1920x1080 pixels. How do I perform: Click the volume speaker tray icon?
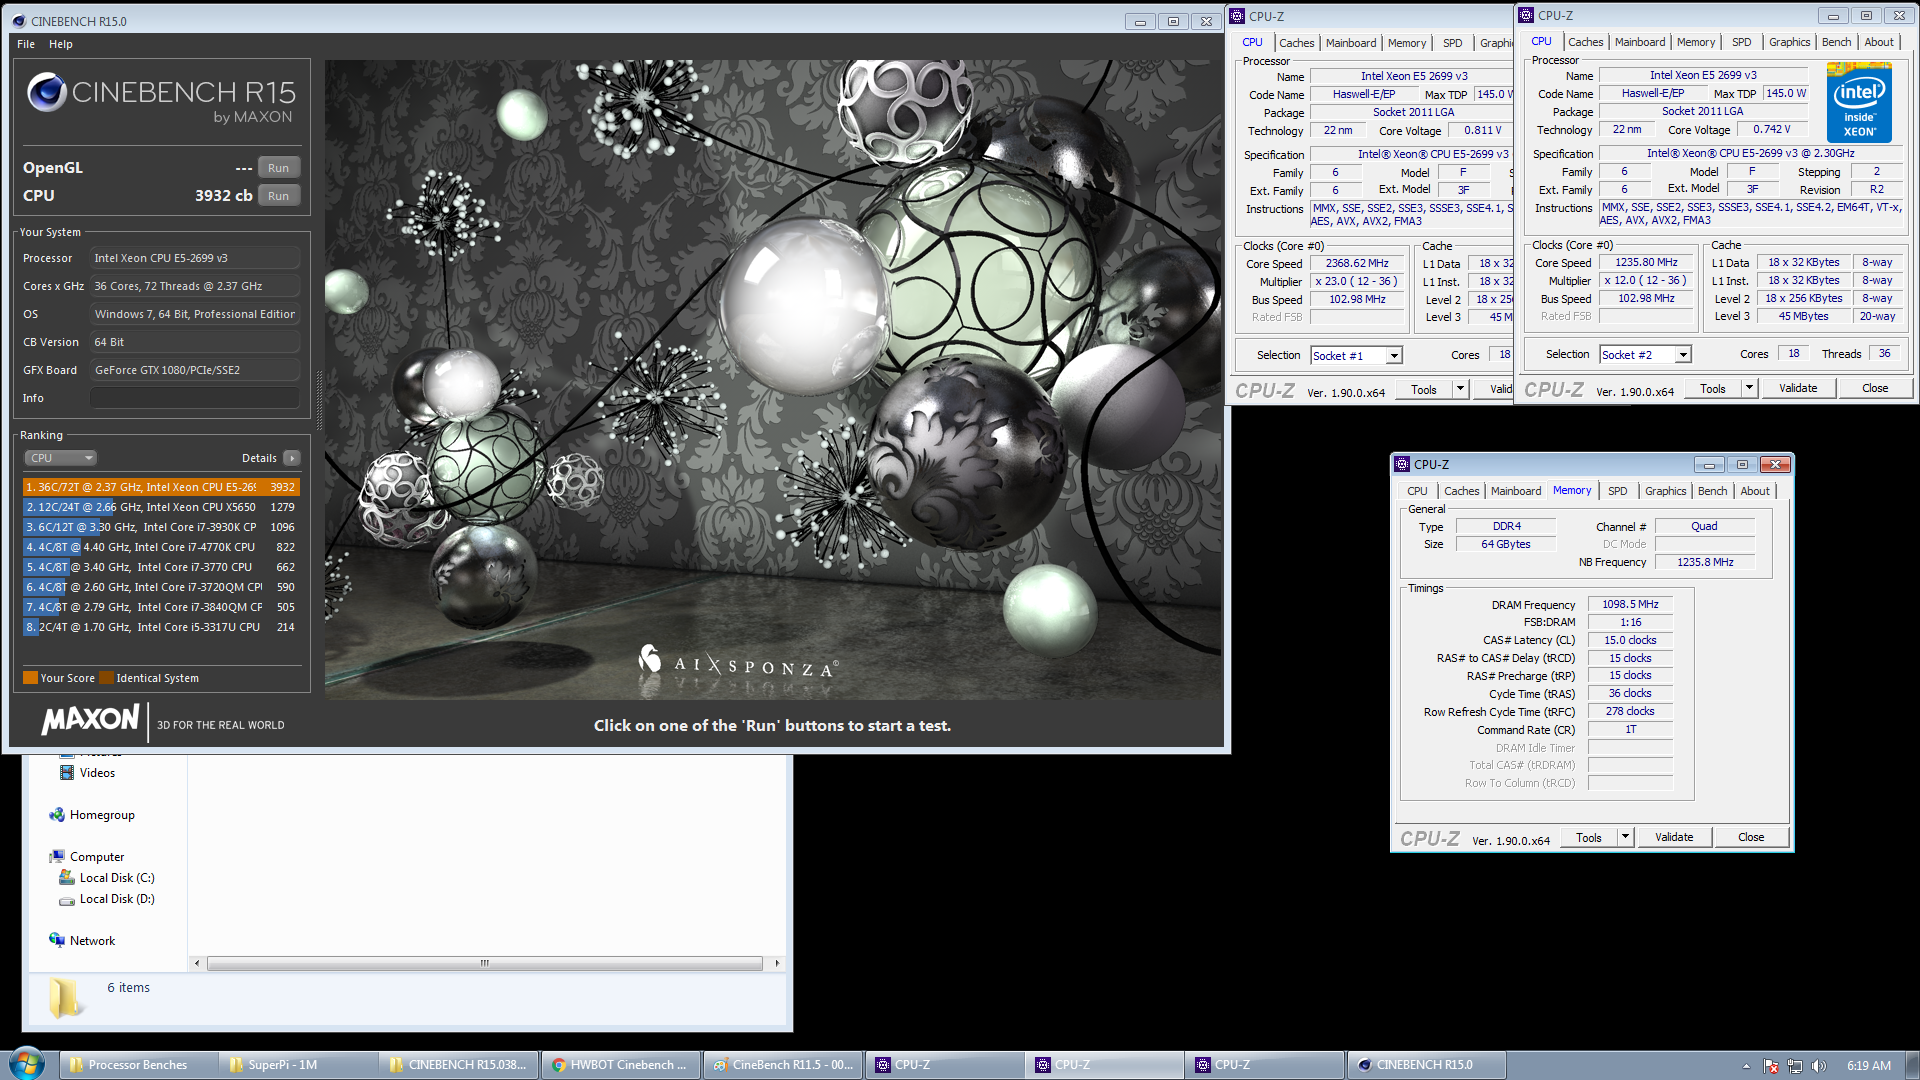[x=1818, y=1066]
